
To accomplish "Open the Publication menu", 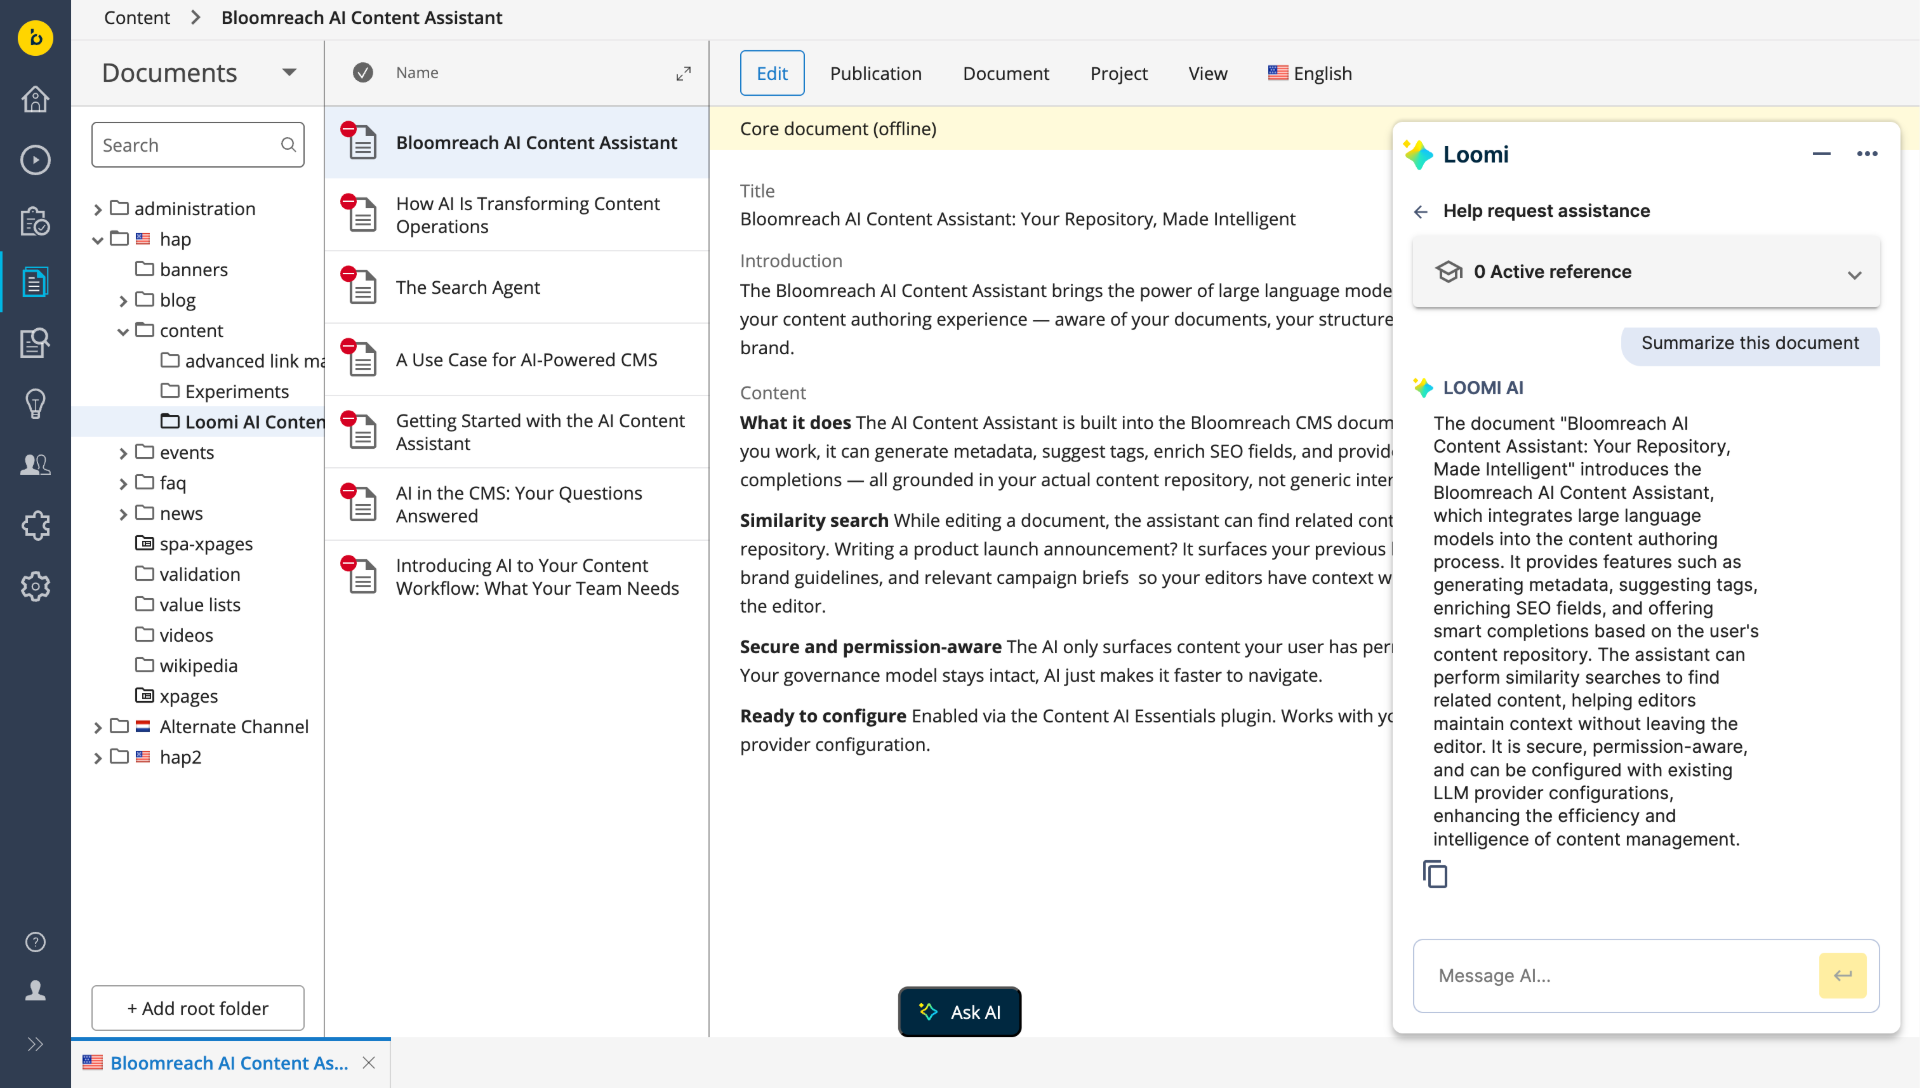I will click(875, 73).
